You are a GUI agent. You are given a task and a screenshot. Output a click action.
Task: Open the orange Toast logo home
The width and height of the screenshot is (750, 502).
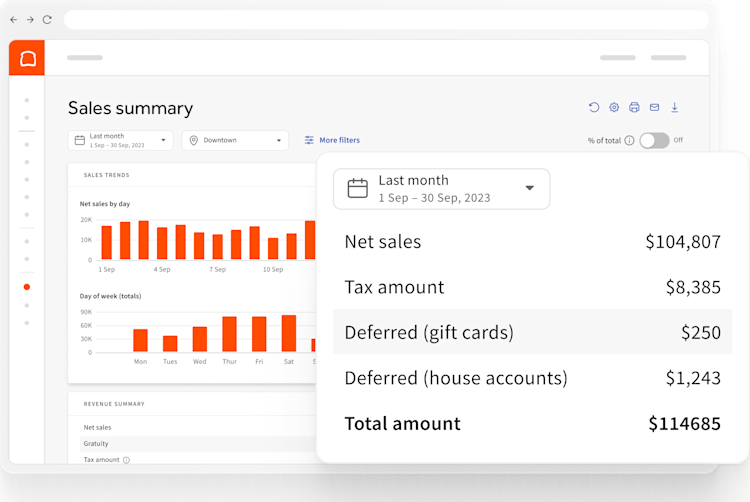[27, 58]
